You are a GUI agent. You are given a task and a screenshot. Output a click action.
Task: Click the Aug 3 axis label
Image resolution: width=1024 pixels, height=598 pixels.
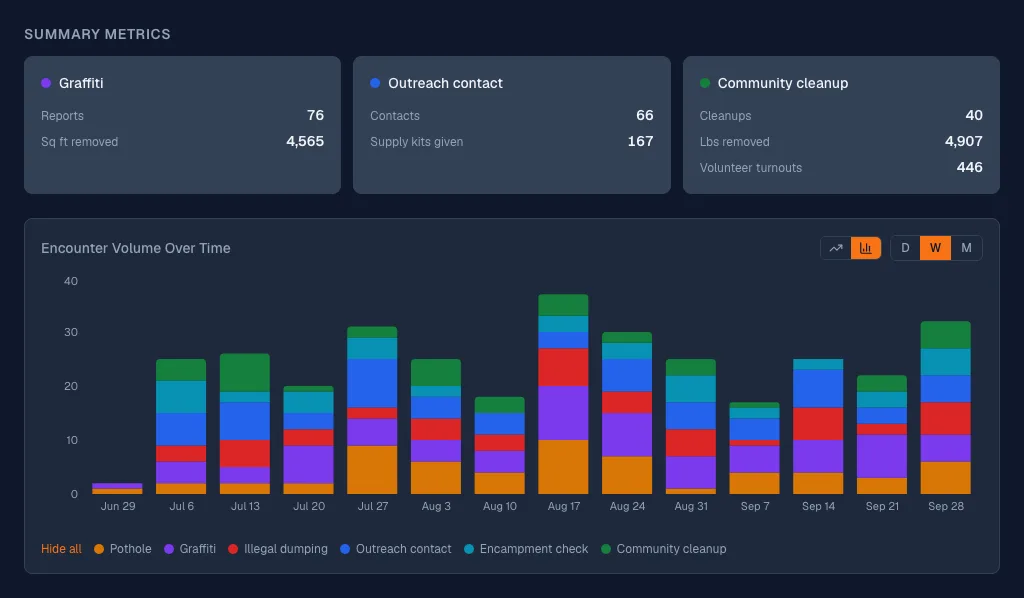(x=436, y=506)
